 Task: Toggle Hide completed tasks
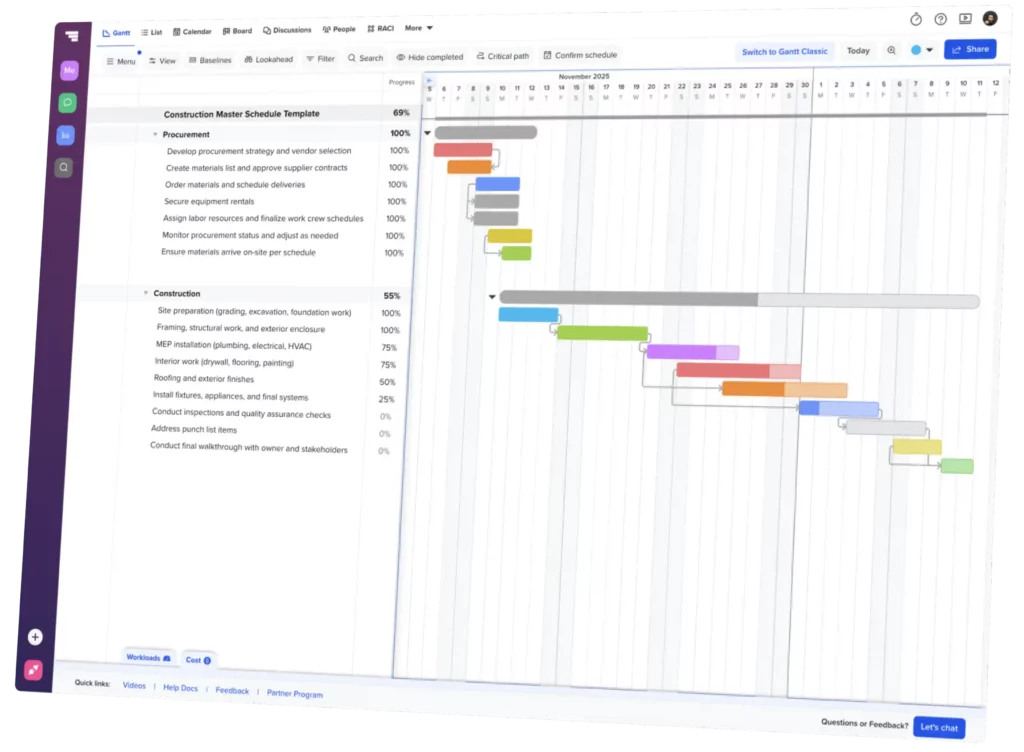pyautogui.click(x=429, y=57)
